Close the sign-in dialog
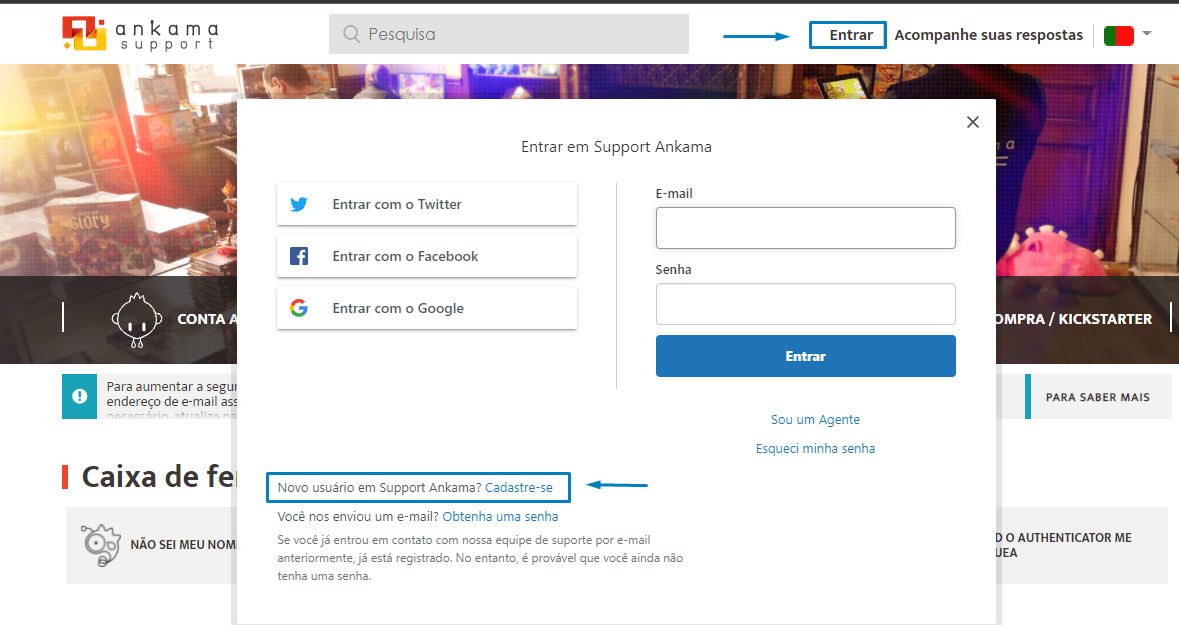This screenshot has width=1179, height=625. 972,122
